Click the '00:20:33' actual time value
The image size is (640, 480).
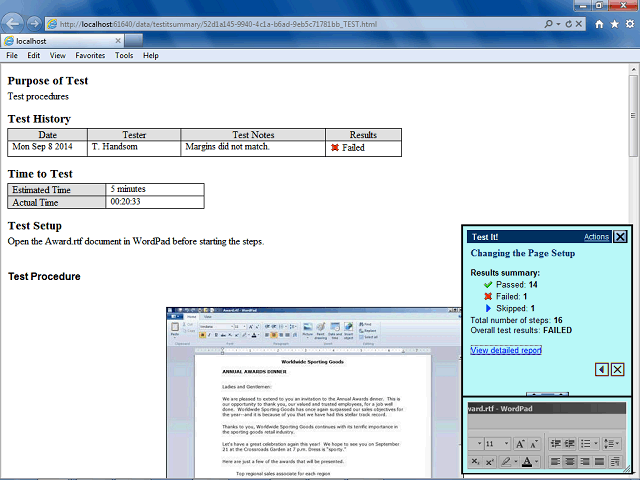pyautogui.click(x=125, y=202)
